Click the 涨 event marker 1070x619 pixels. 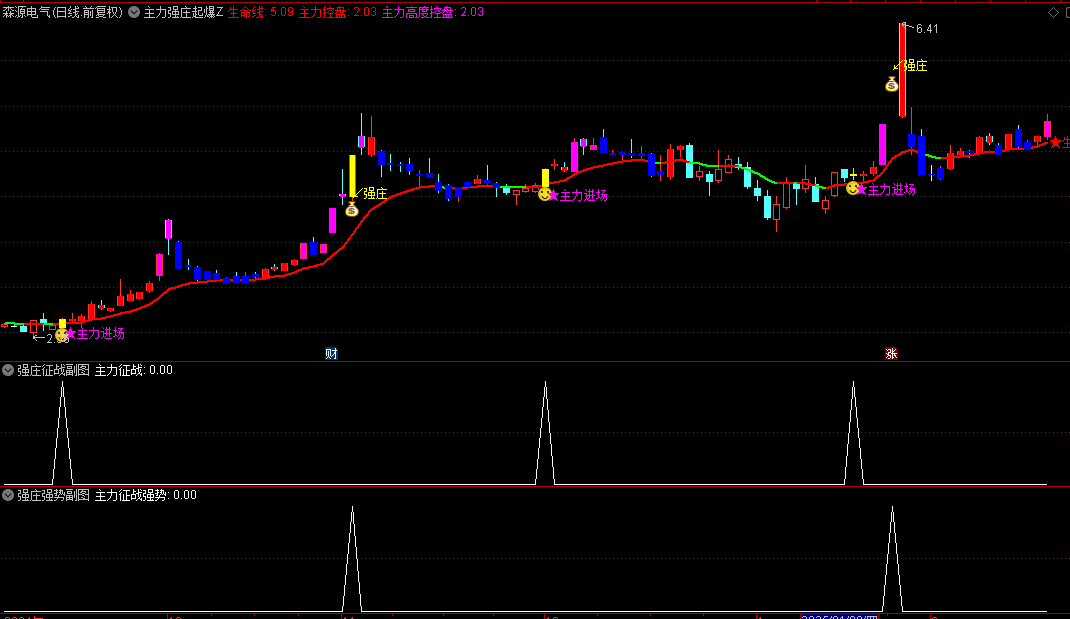[x=891, y=354]
